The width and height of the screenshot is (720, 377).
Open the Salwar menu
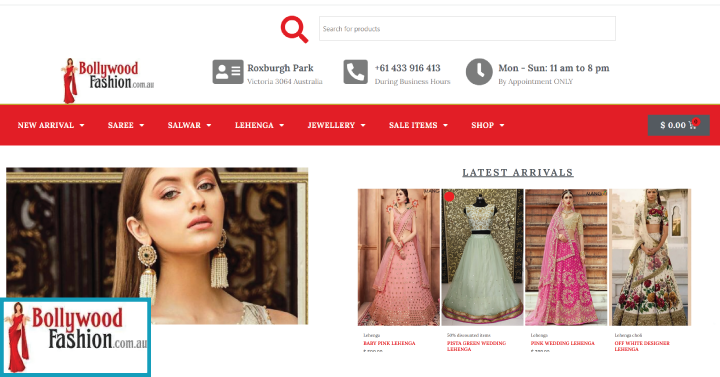(x=184, y=125)
